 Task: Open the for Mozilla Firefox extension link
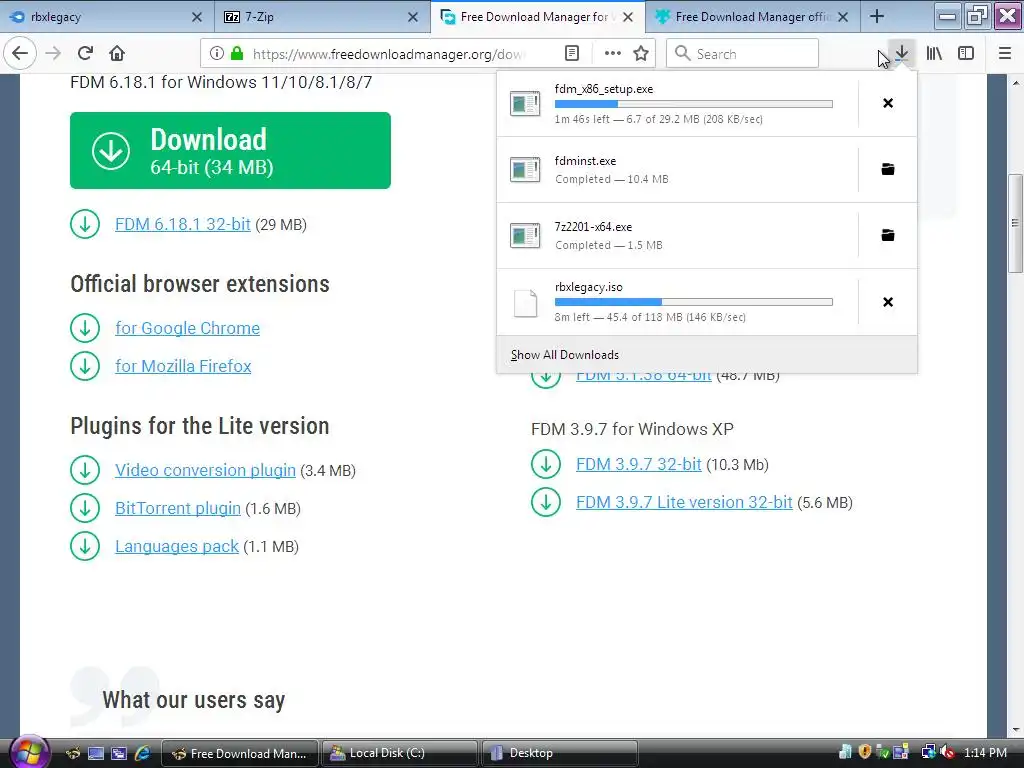click(x=184, y=366)
